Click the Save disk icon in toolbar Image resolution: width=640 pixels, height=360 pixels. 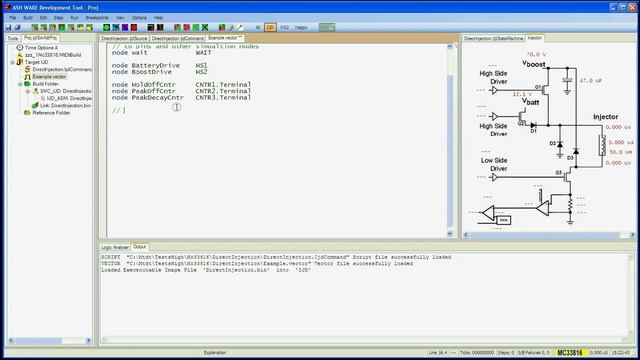(x=8, y=27)
